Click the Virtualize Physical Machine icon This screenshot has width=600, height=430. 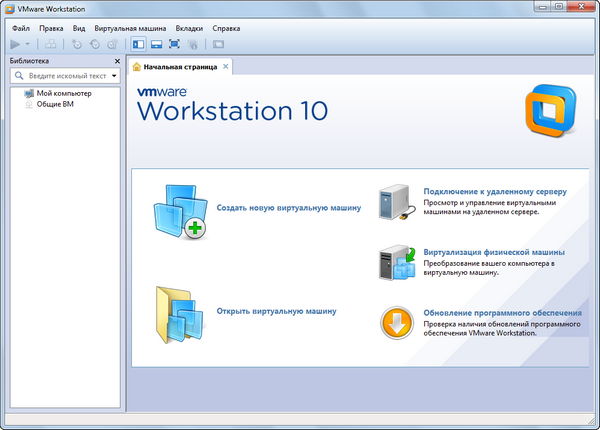394,262
